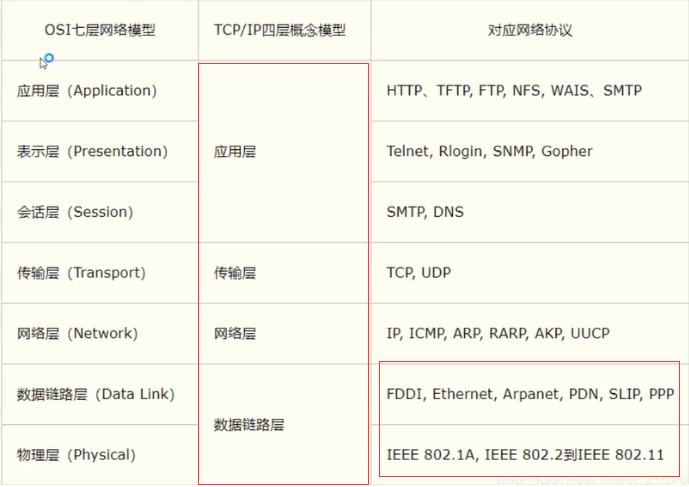This screenshot has height=487, width=689.
Task: Select the 会话层 (Session) cell
Action: click(x=75, y=212)
